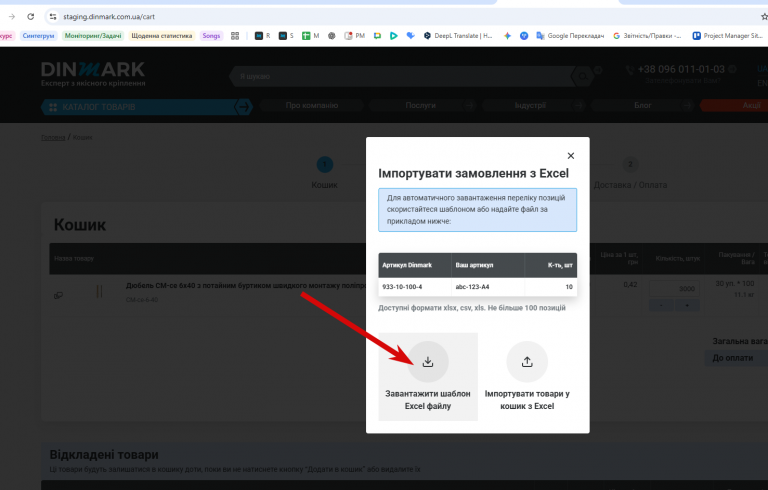
Task: Close the Excel import dialog
Action: [571, 156]
